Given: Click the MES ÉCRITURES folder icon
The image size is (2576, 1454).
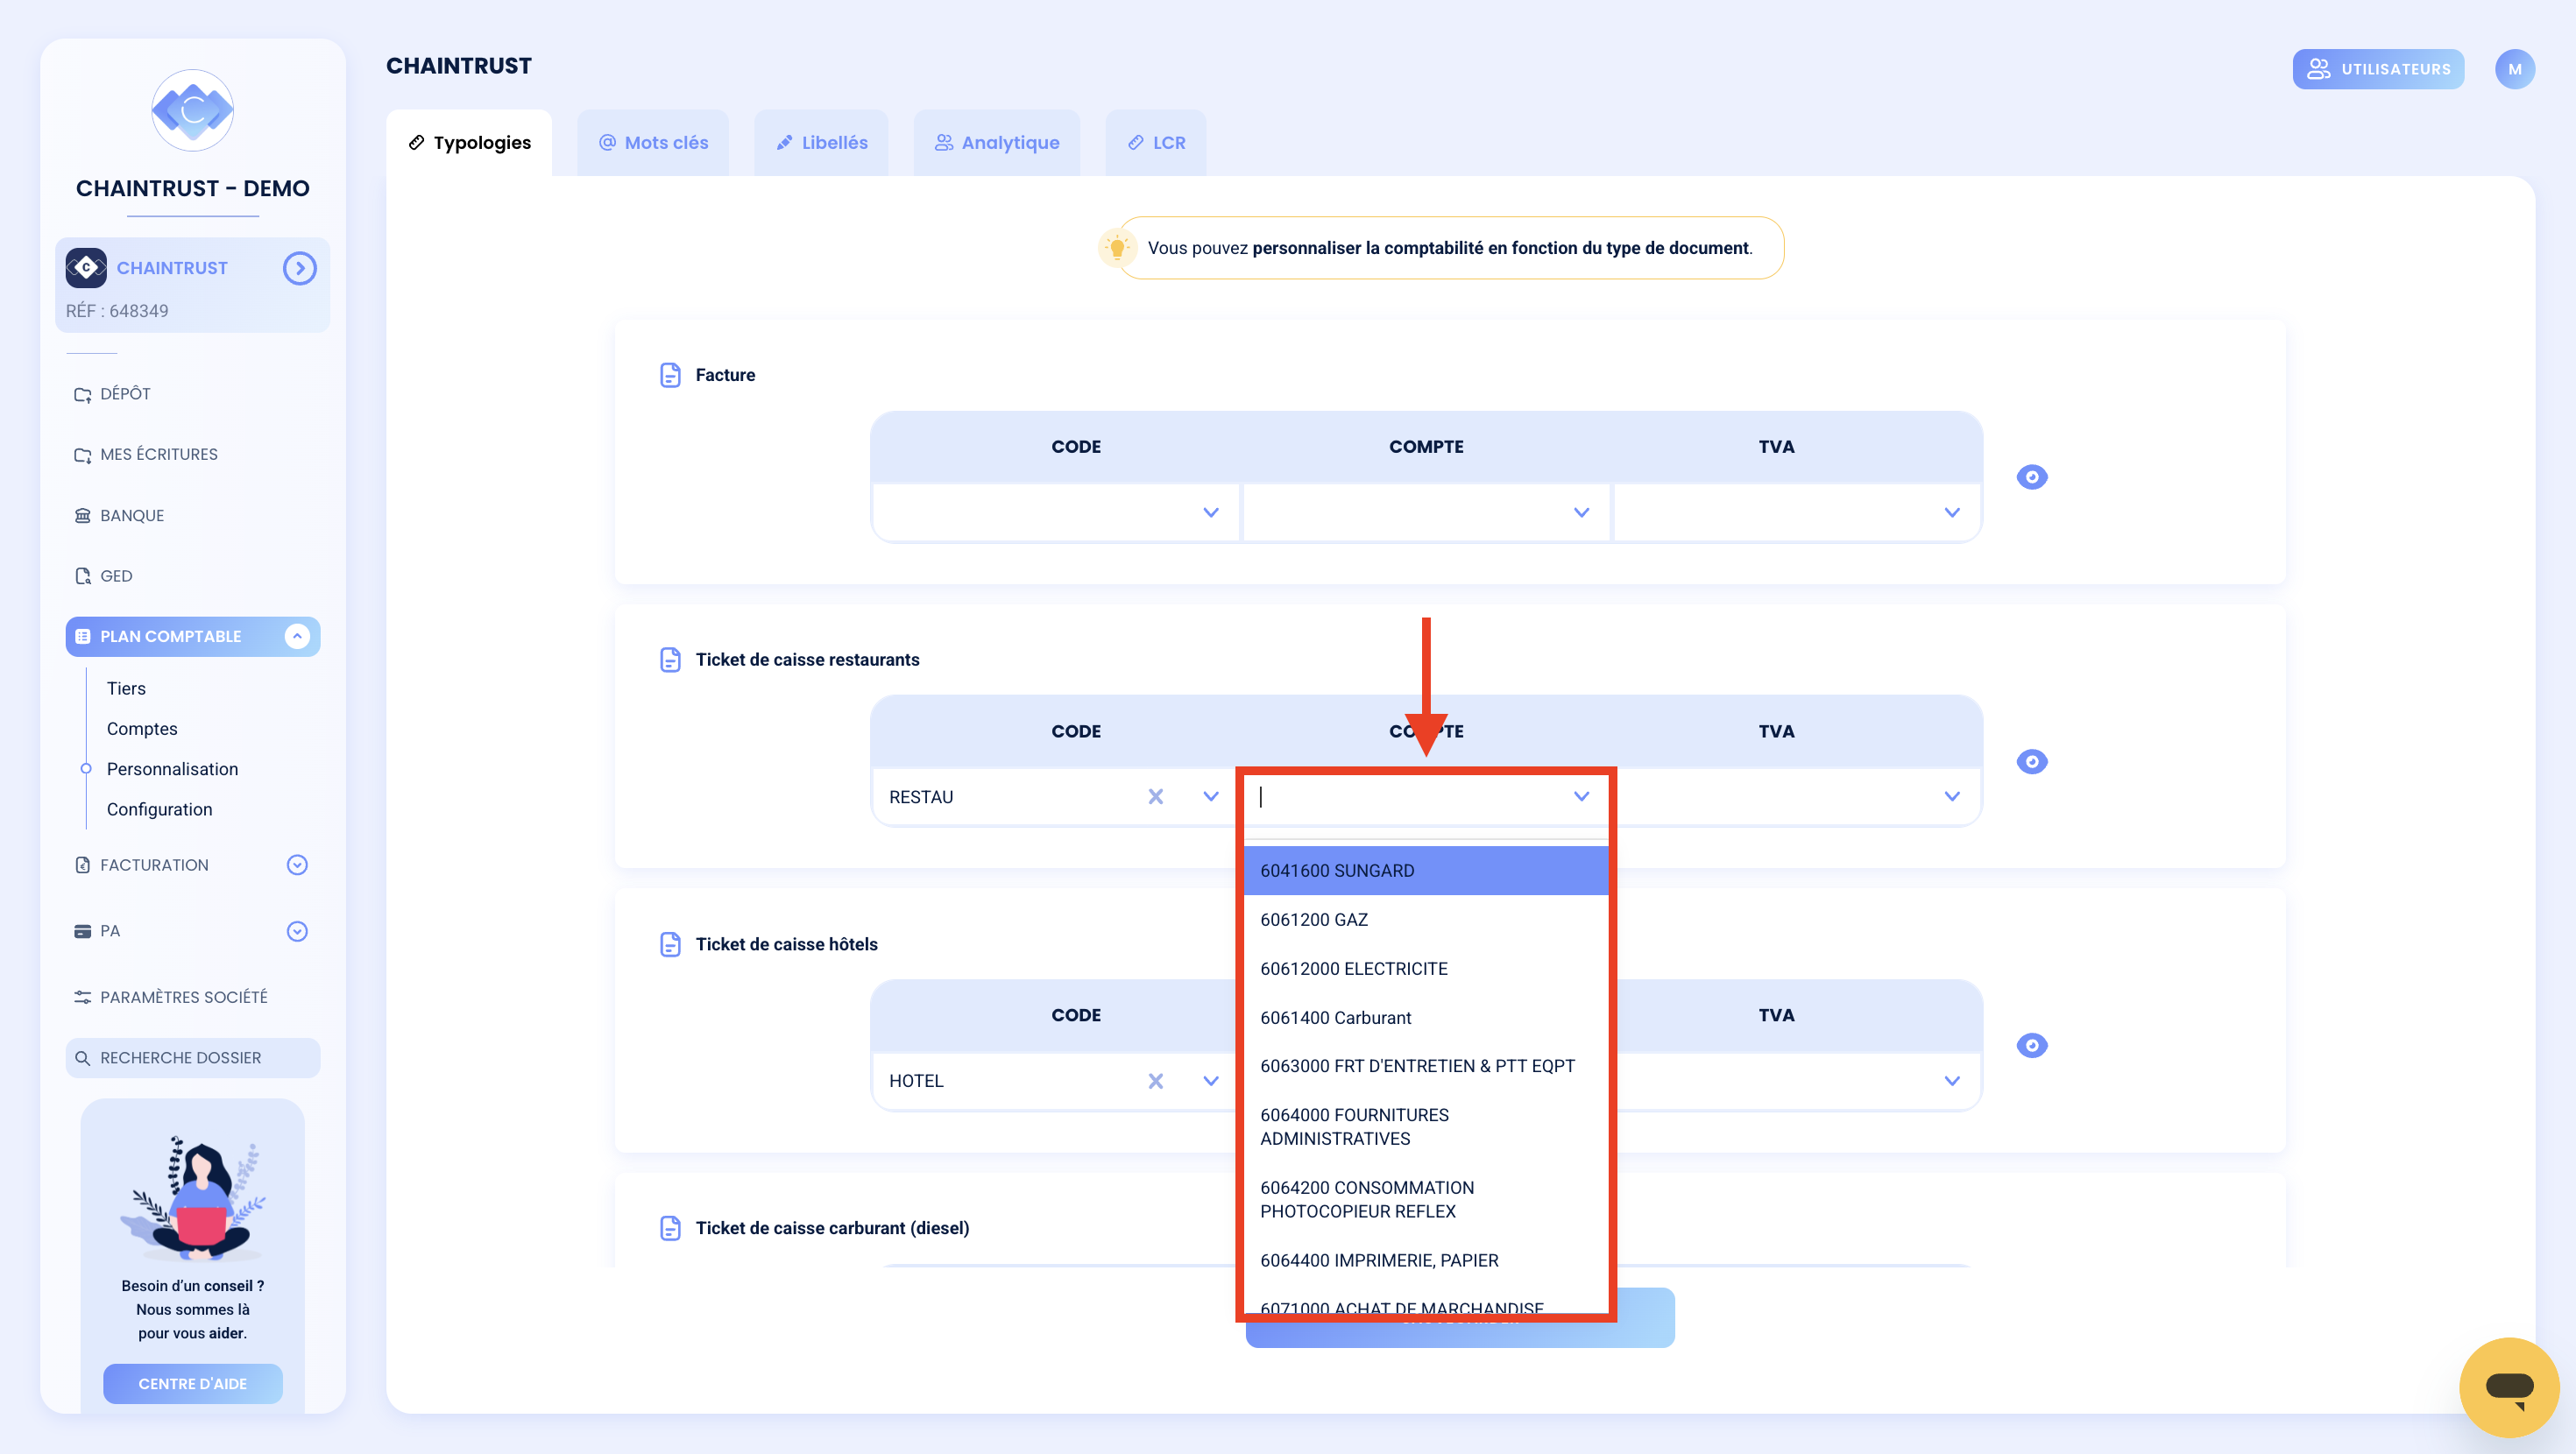Looking at the screenshot, I should 82,455.
